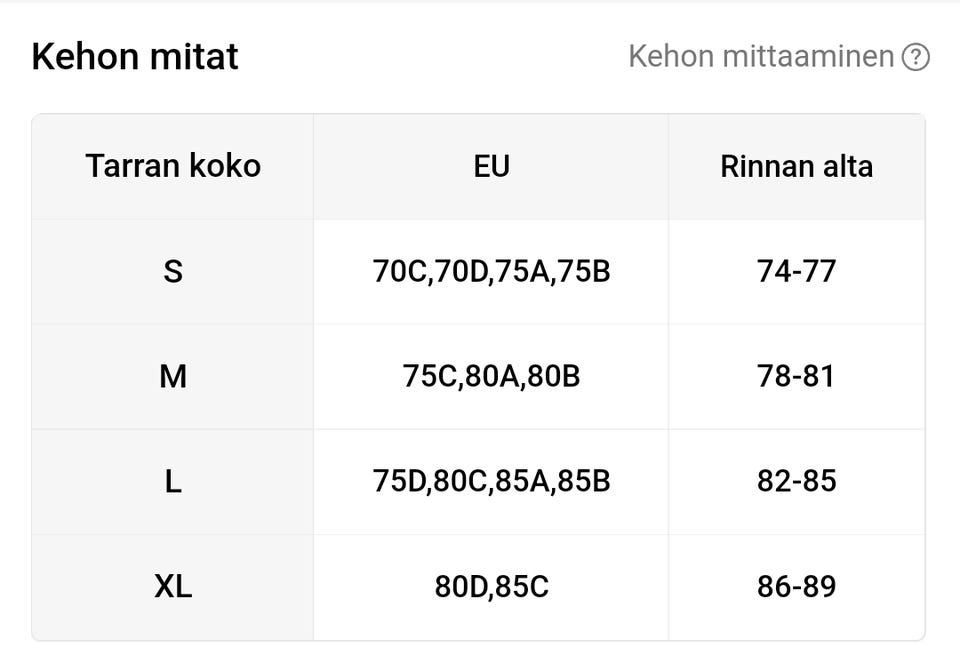Click the Rinnan alta column header
This screenshot has height=663, width=960.
(x=796, y=166)
